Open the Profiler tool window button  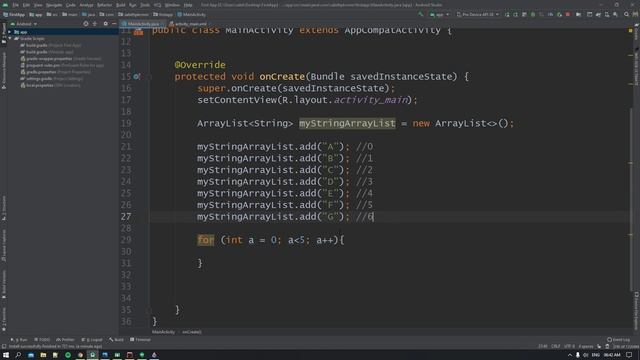coord(65,340)
